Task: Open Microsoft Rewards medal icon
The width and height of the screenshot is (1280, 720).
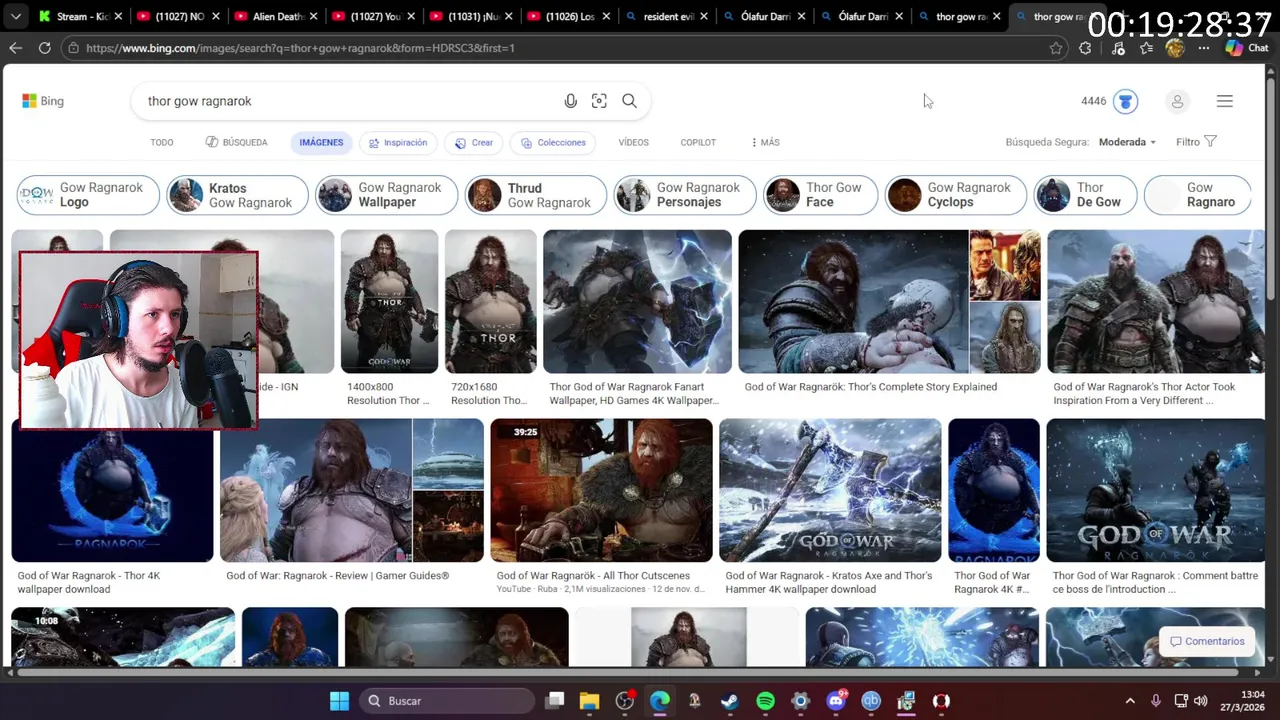Action: tap(1125, 101)
